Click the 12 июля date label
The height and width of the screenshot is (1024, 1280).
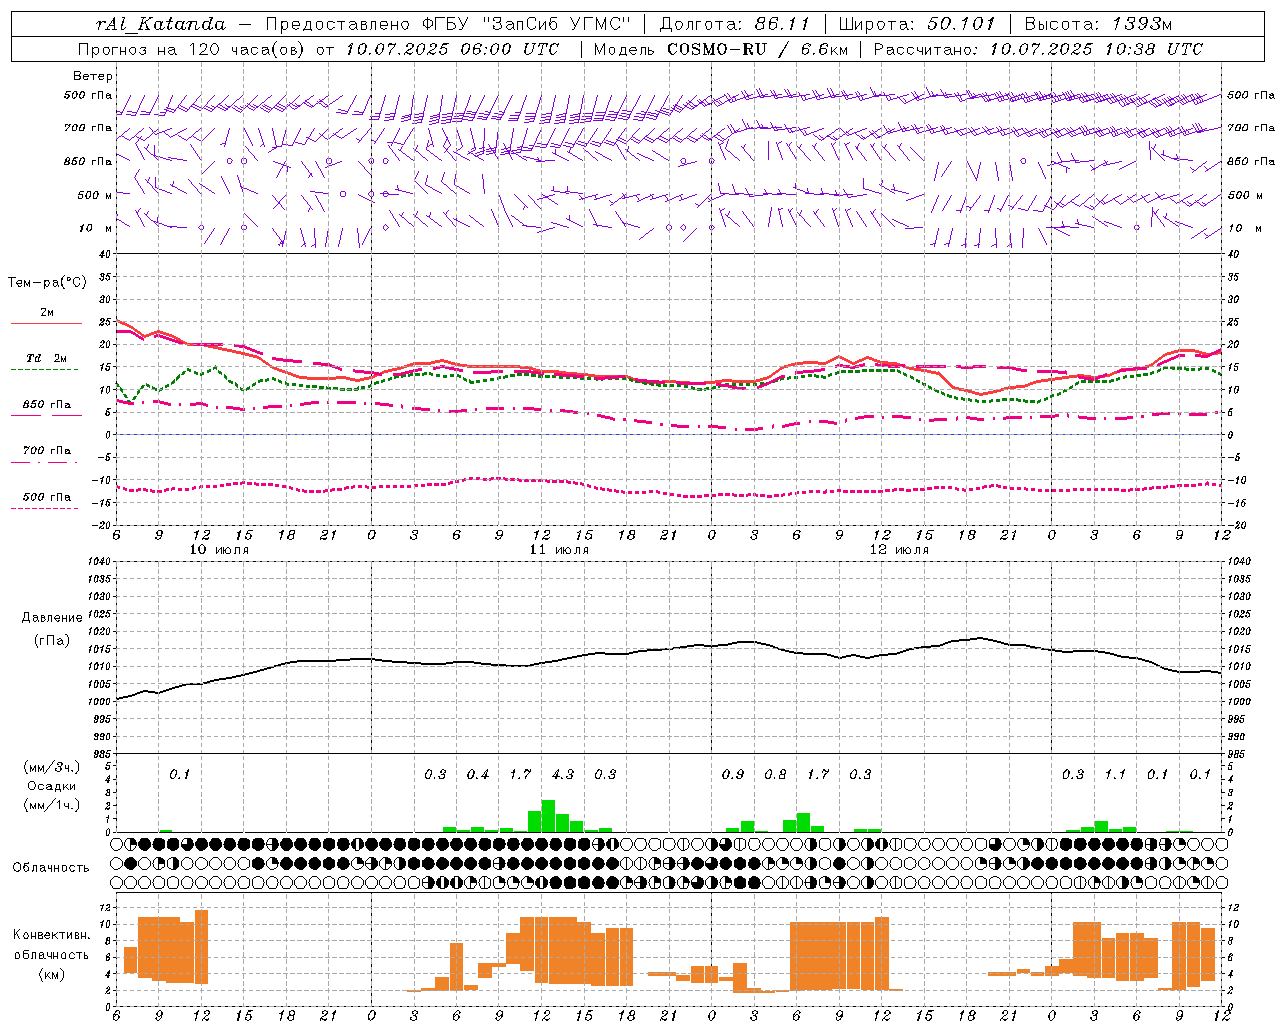click(899, 550)
